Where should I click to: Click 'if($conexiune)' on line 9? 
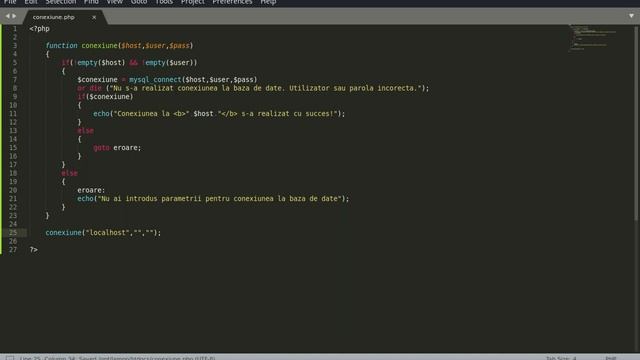tap(105, 97)
